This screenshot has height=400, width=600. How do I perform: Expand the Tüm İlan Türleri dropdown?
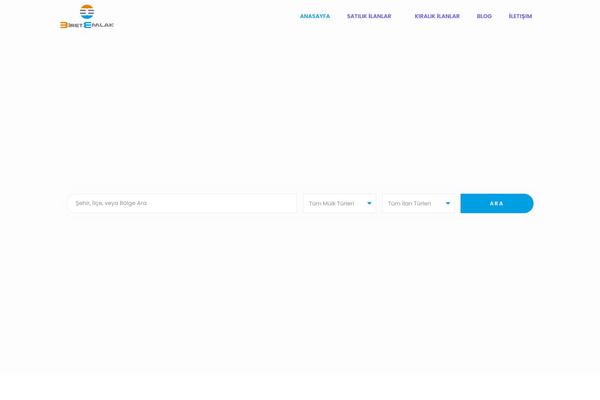tap(419, 203)
